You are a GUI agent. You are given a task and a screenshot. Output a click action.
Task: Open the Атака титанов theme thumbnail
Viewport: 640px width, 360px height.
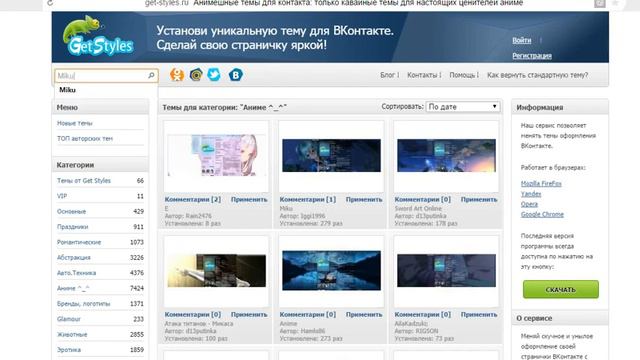click(216, 271)
